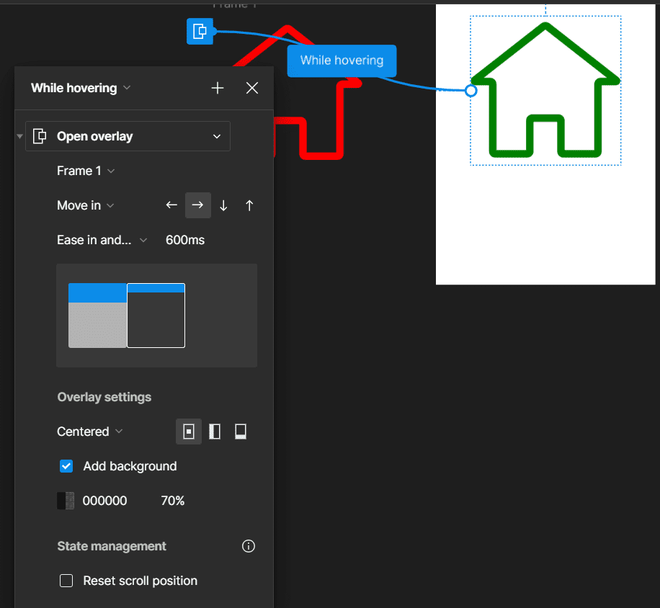The image size is (660, 608).
Task: Edit the 600ms duration field
Action: [185, 240]
